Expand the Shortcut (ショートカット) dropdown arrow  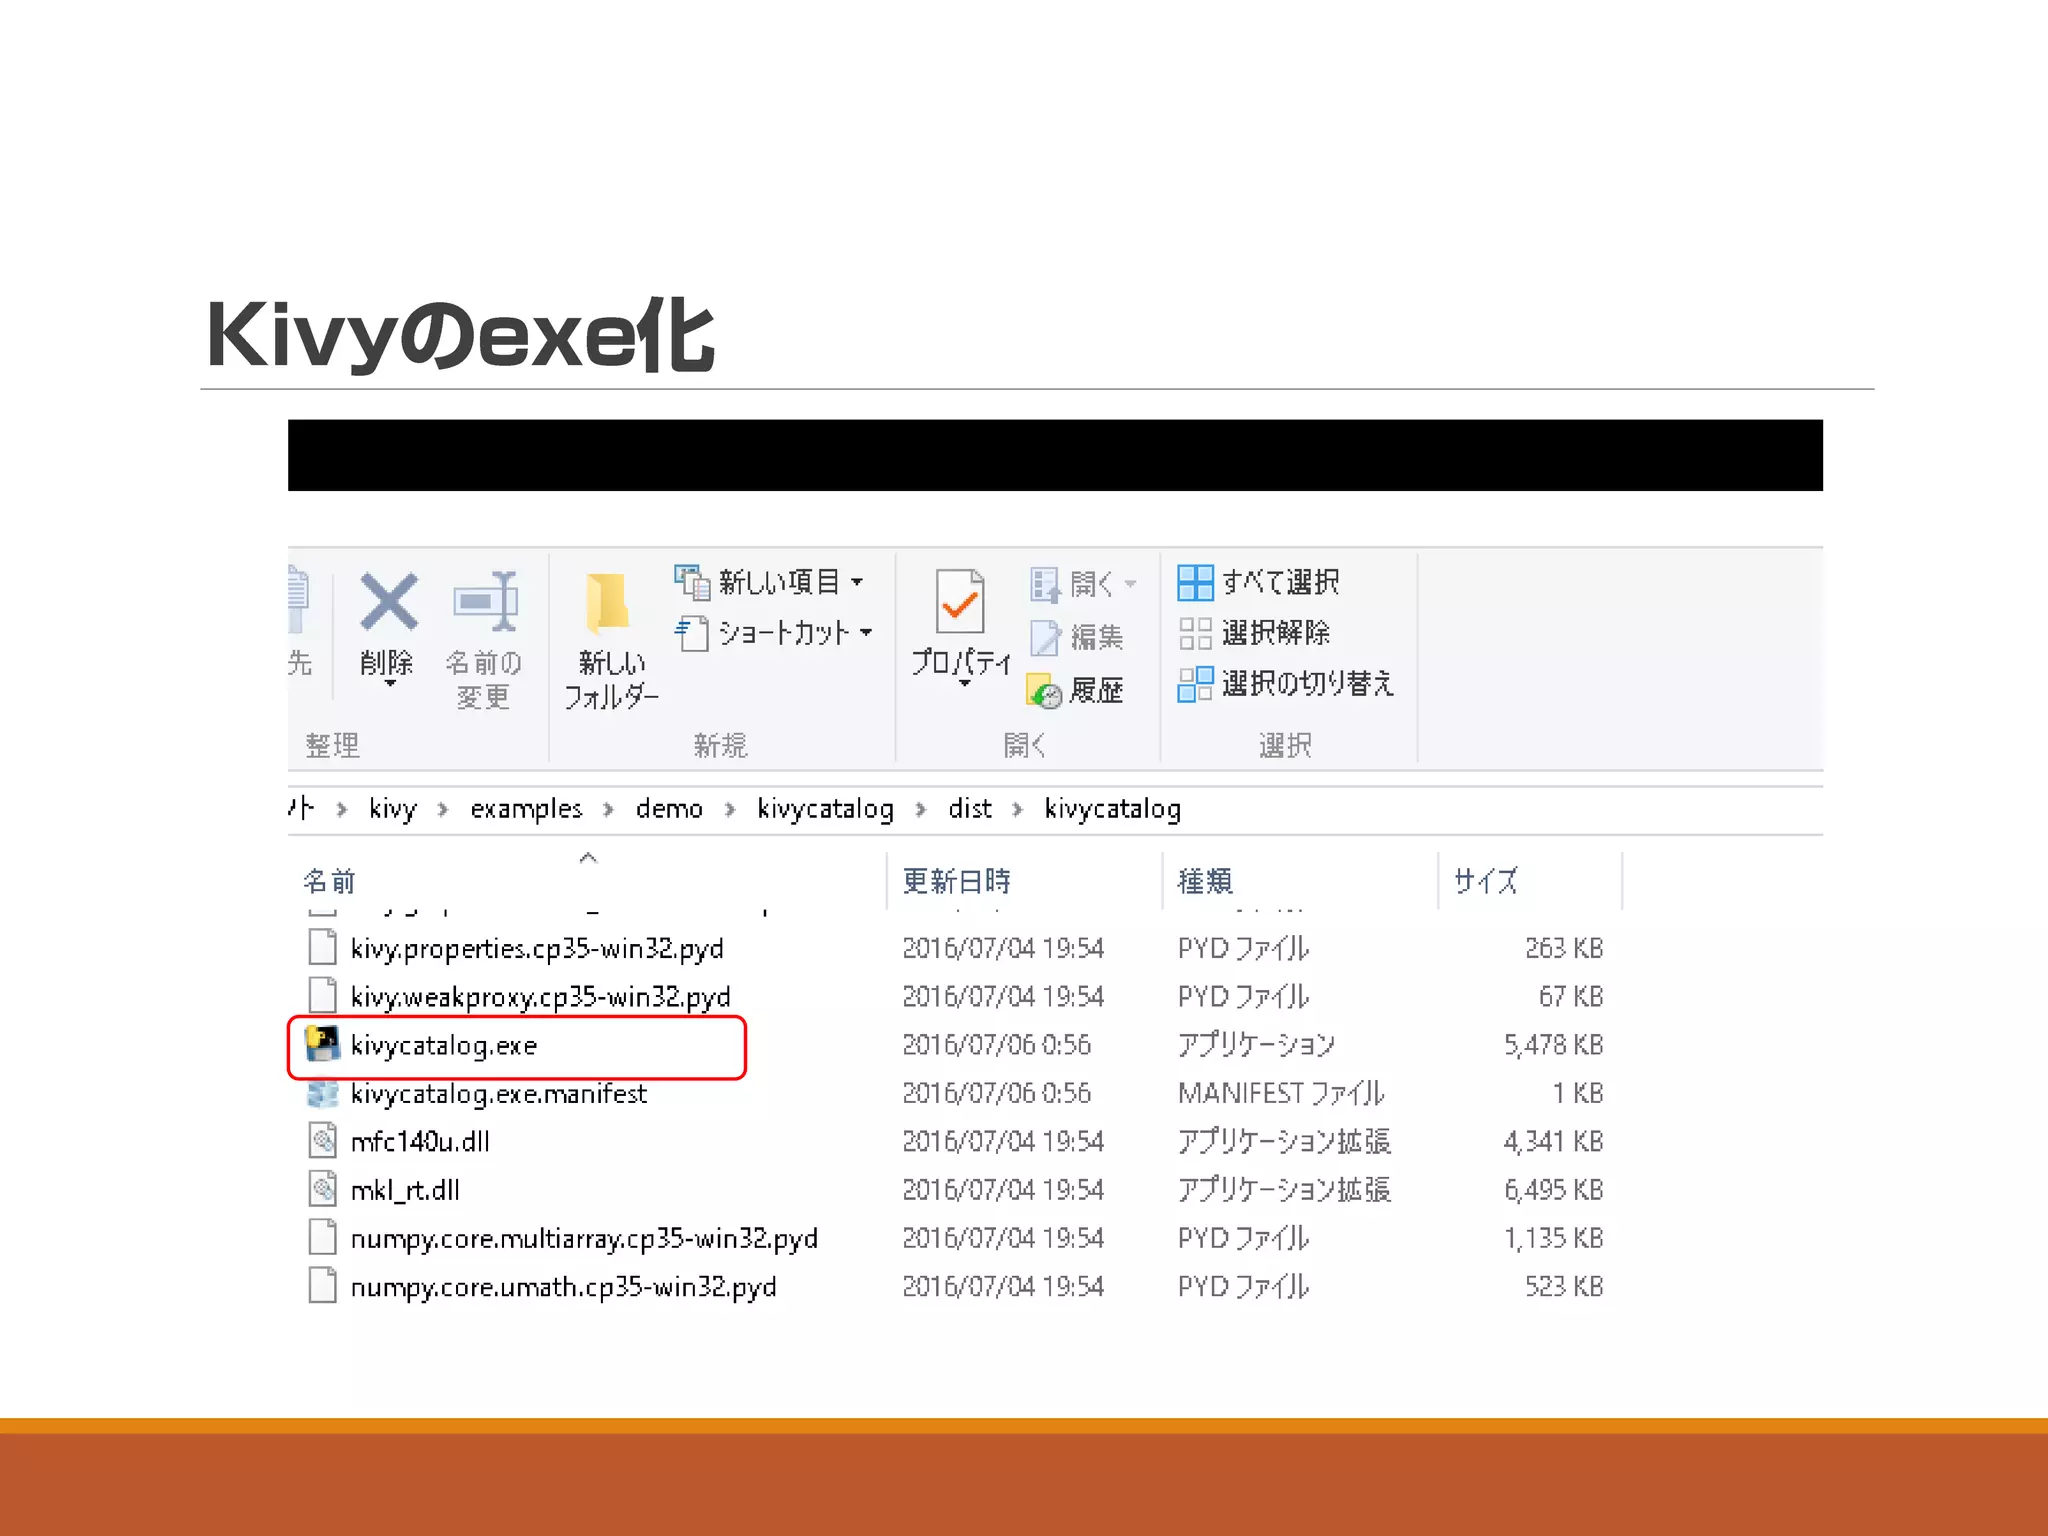[866, 632]
